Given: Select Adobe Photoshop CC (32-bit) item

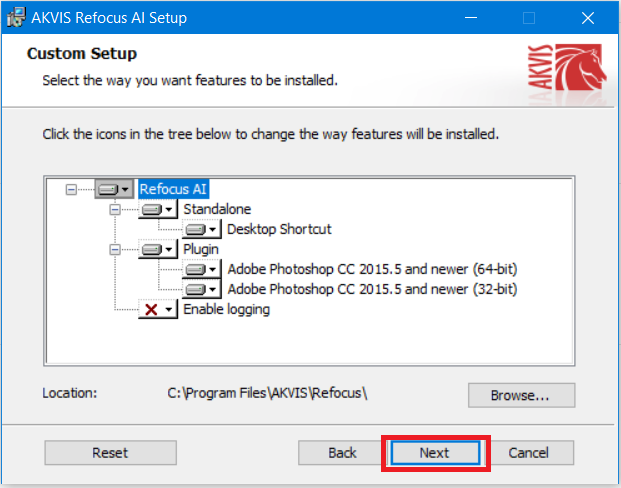Looking at the screenshot, I should [372, 290].
